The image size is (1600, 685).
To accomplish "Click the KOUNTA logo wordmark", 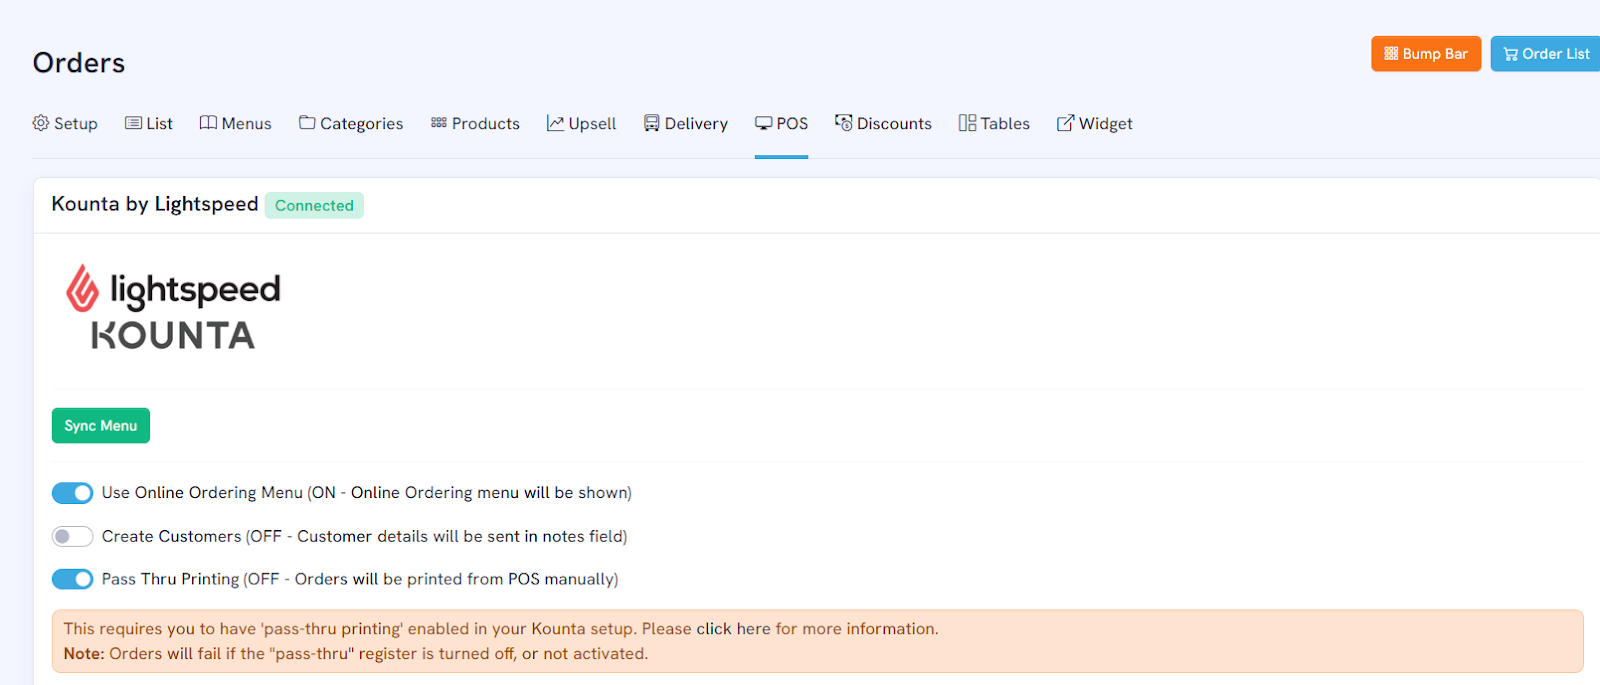I will pos(173,336).
